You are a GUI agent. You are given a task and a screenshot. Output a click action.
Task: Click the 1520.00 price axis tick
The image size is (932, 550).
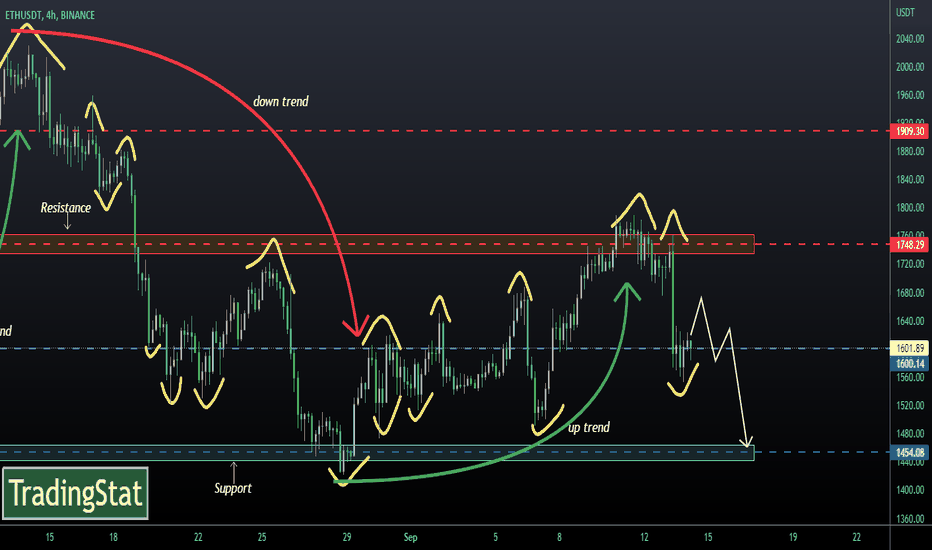point(910,405)
